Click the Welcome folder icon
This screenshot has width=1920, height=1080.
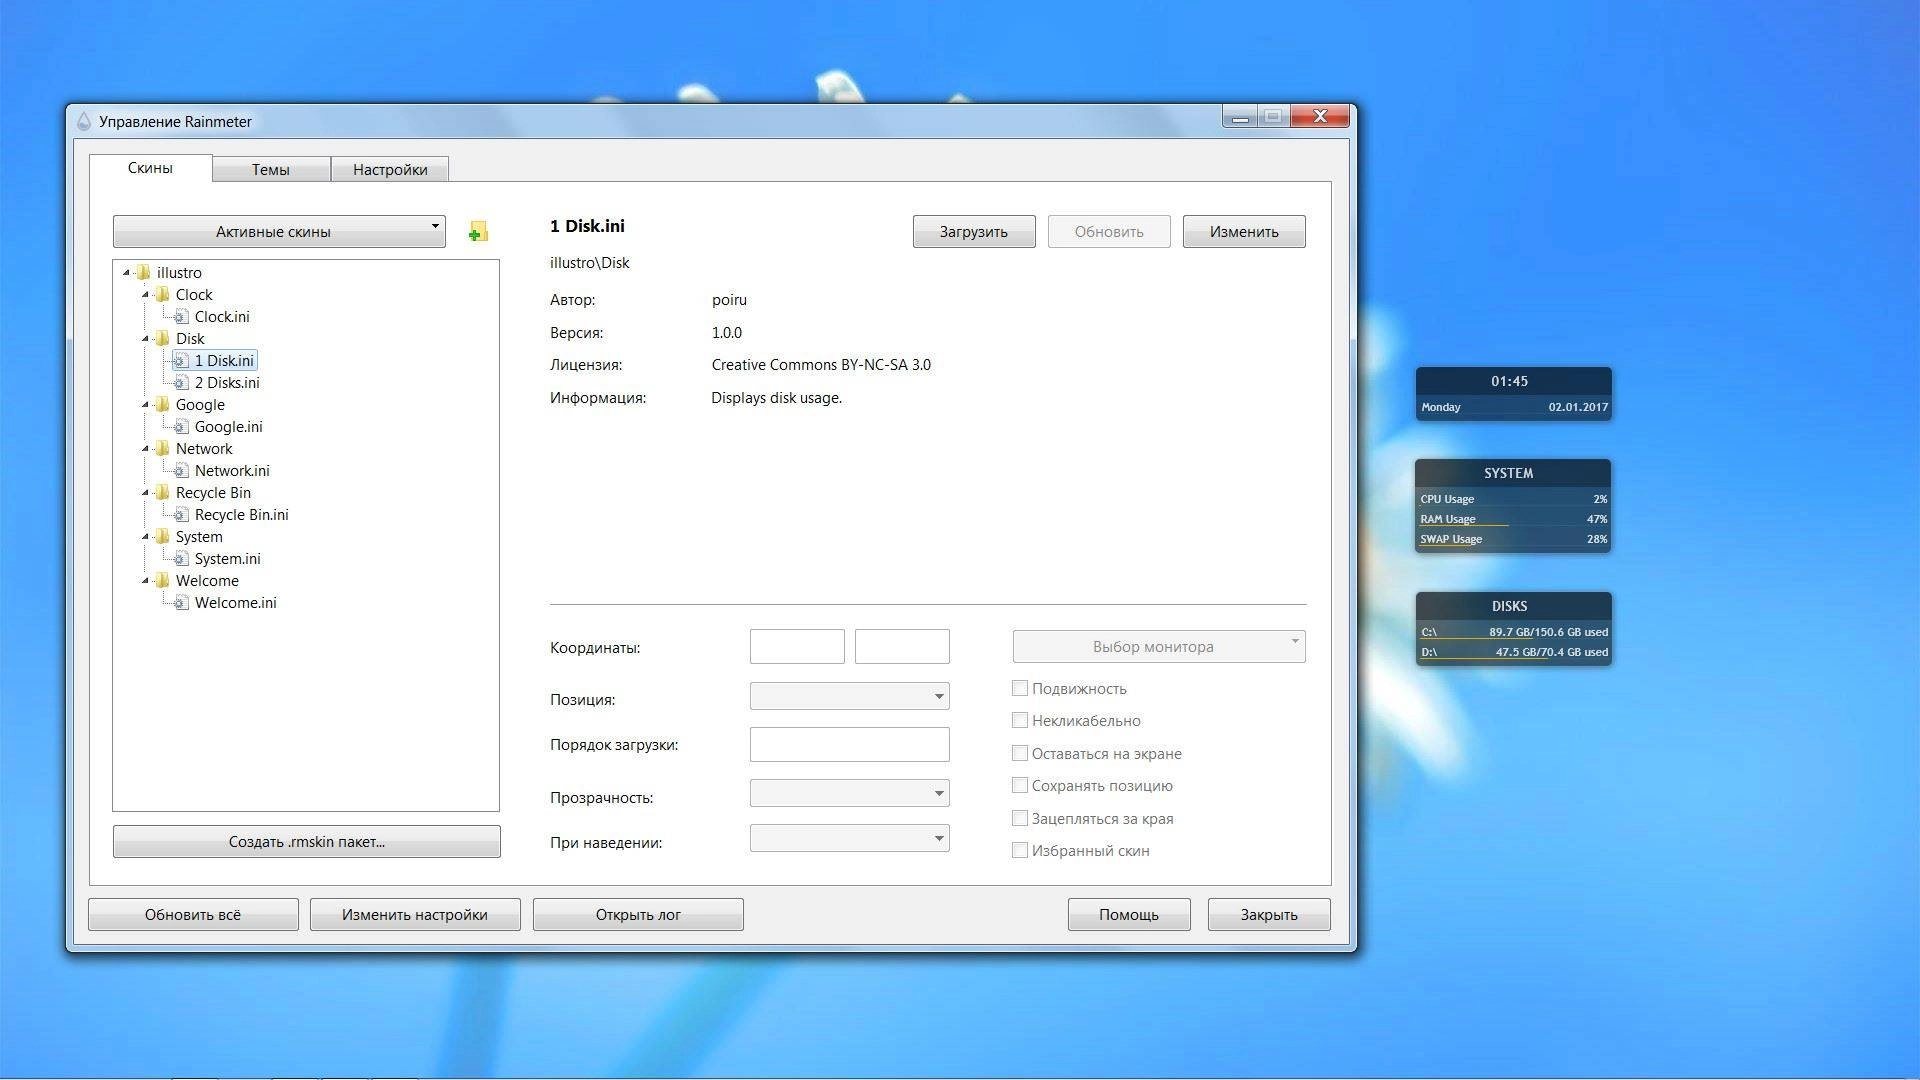(x=163, y=580)
